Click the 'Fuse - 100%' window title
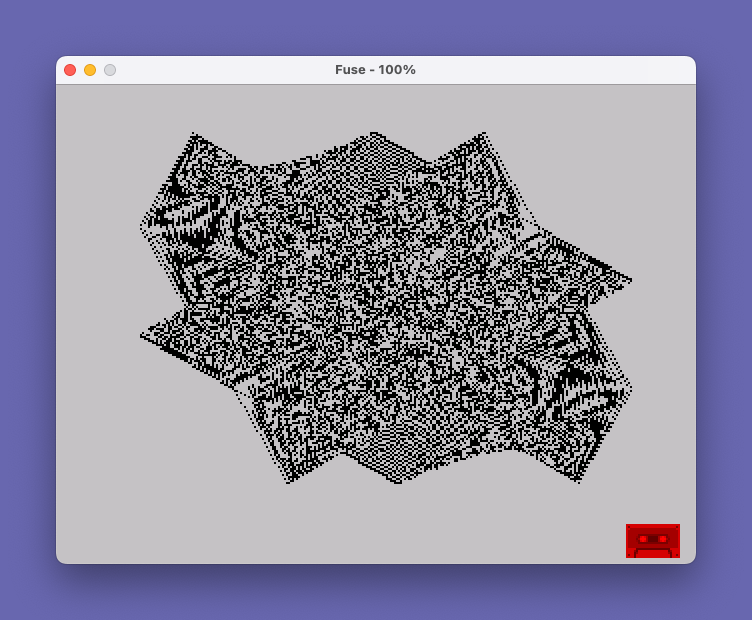The image size is (752, 620). (x=376, y=70)
